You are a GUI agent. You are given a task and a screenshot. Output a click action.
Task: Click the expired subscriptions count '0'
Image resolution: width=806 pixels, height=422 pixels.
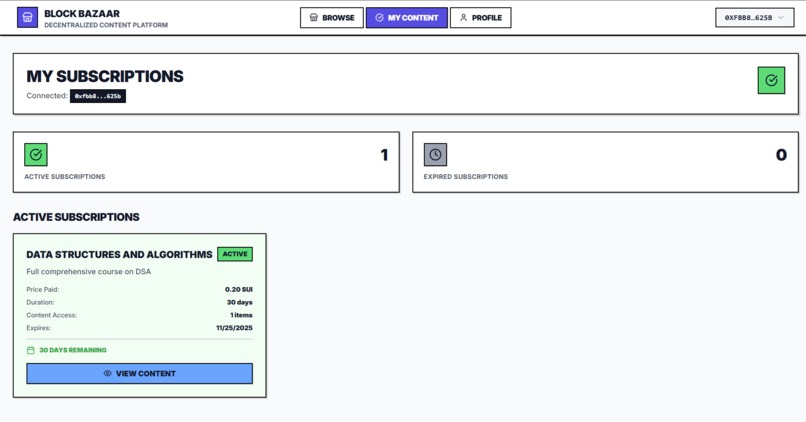click(x=781, y=155)
